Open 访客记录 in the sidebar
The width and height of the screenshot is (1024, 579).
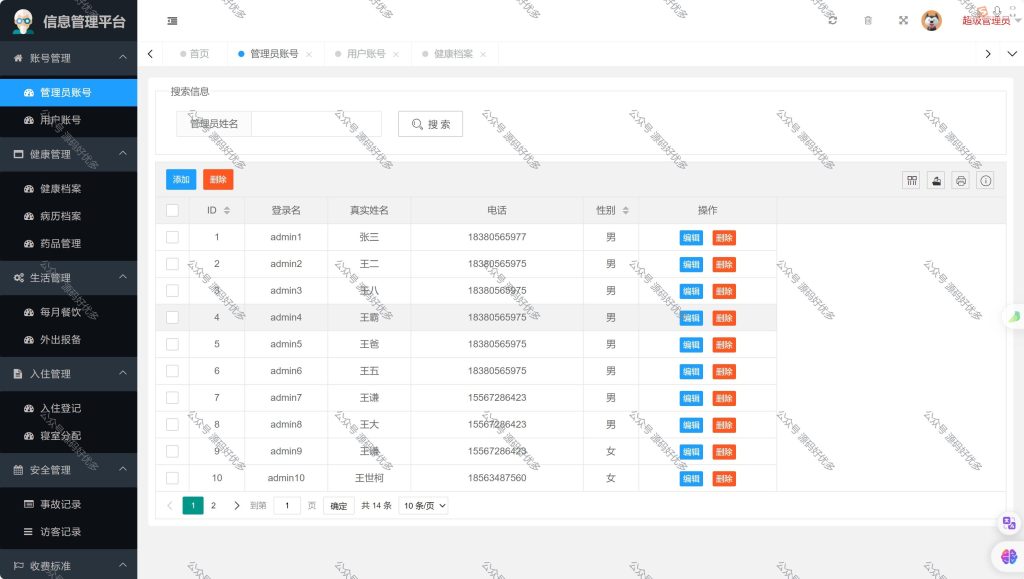pos(69,531)
